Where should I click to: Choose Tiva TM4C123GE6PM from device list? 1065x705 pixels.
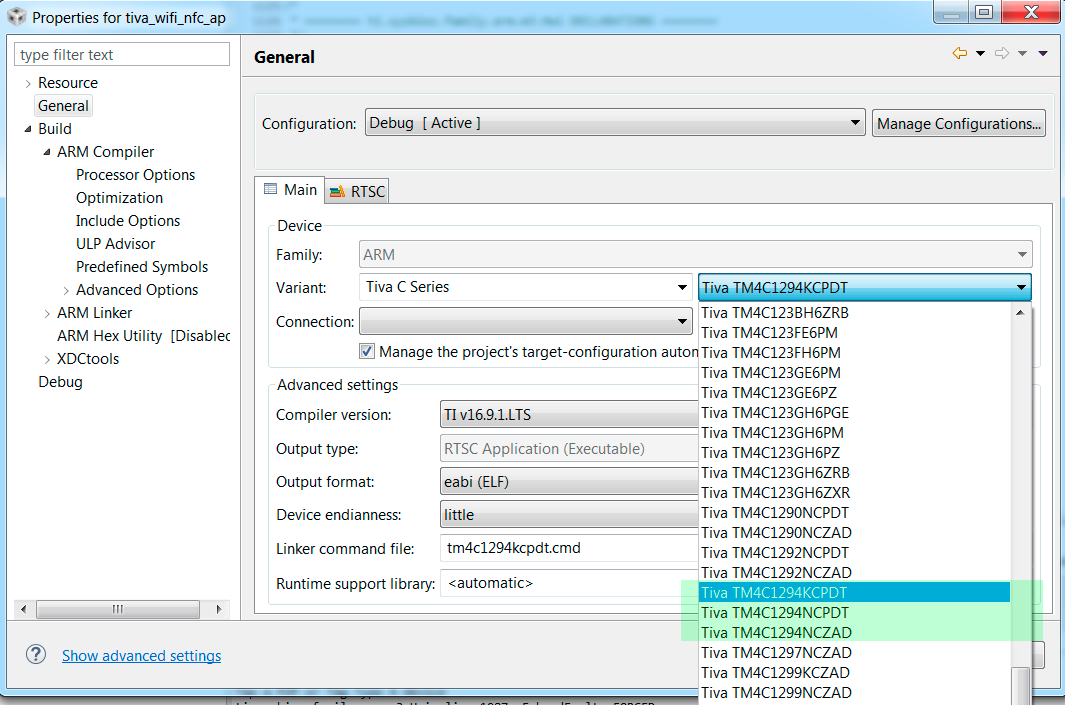point(854,373)
